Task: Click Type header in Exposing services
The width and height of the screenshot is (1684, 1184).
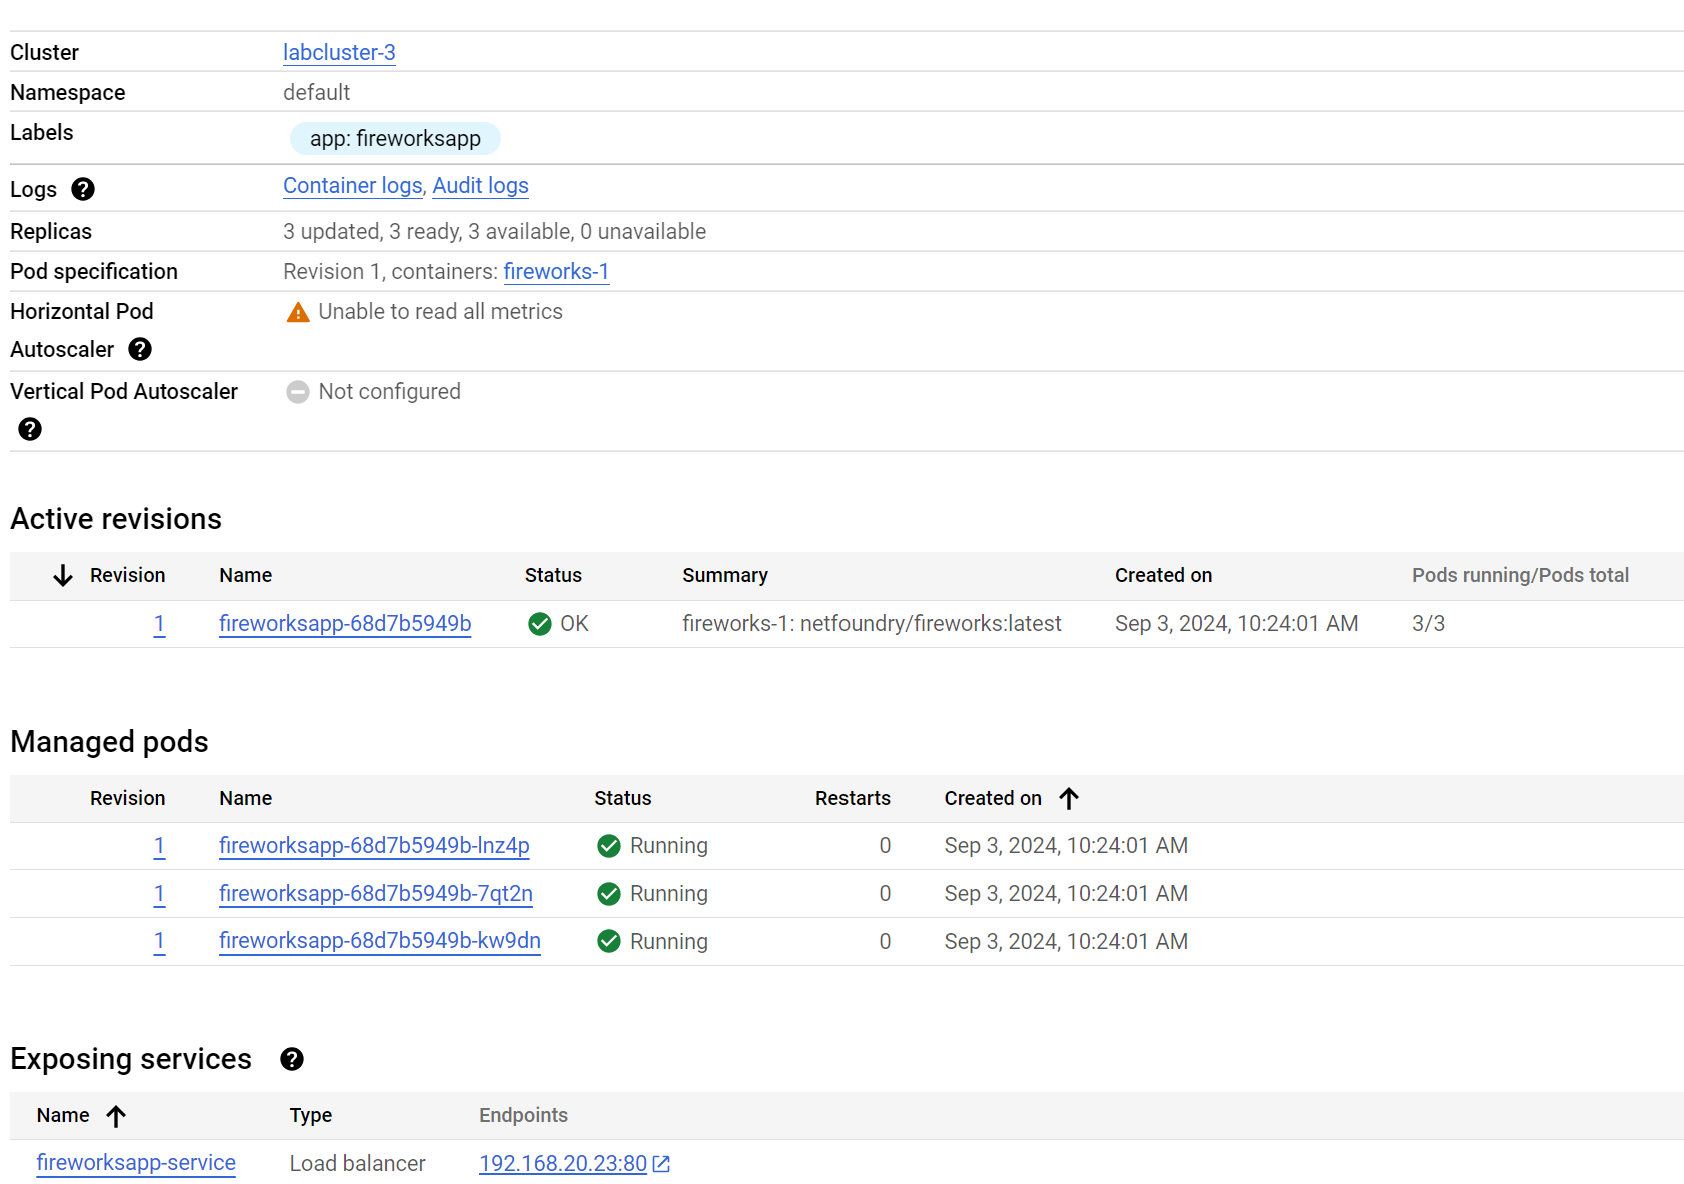Action: coord(311,1115)
